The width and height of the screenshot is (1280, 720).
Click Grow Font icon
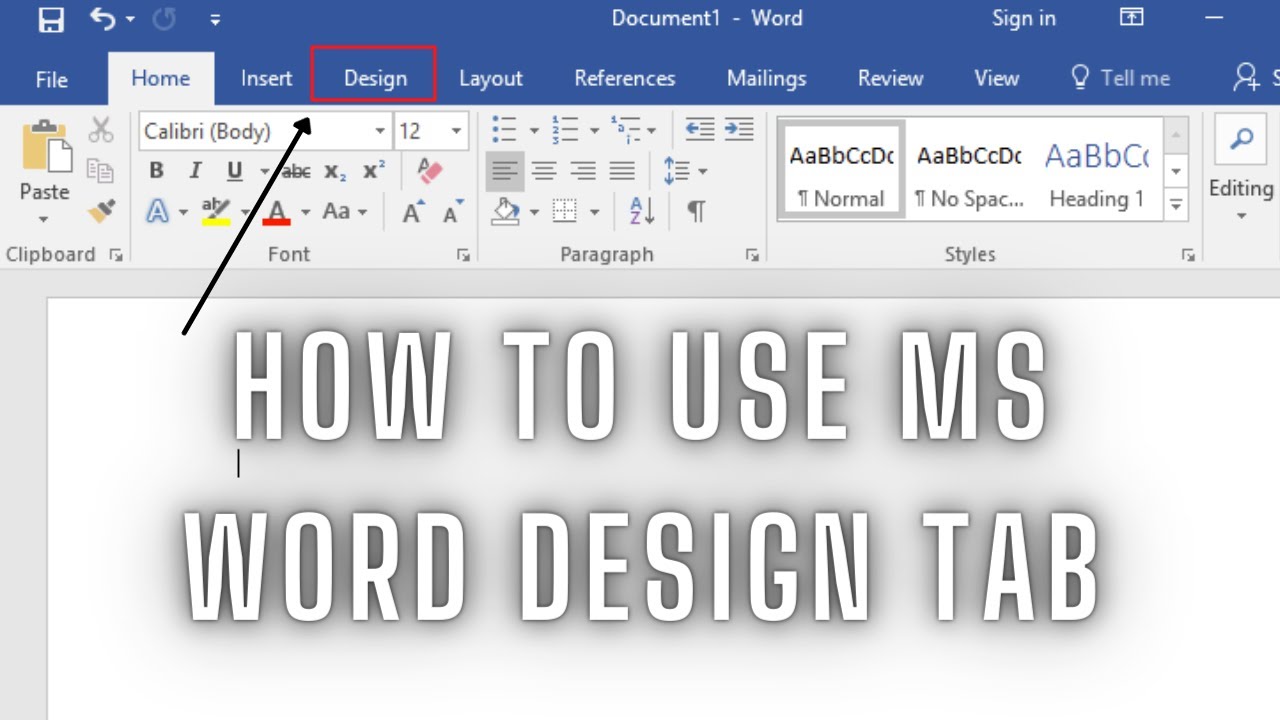(x=414, y=212)
